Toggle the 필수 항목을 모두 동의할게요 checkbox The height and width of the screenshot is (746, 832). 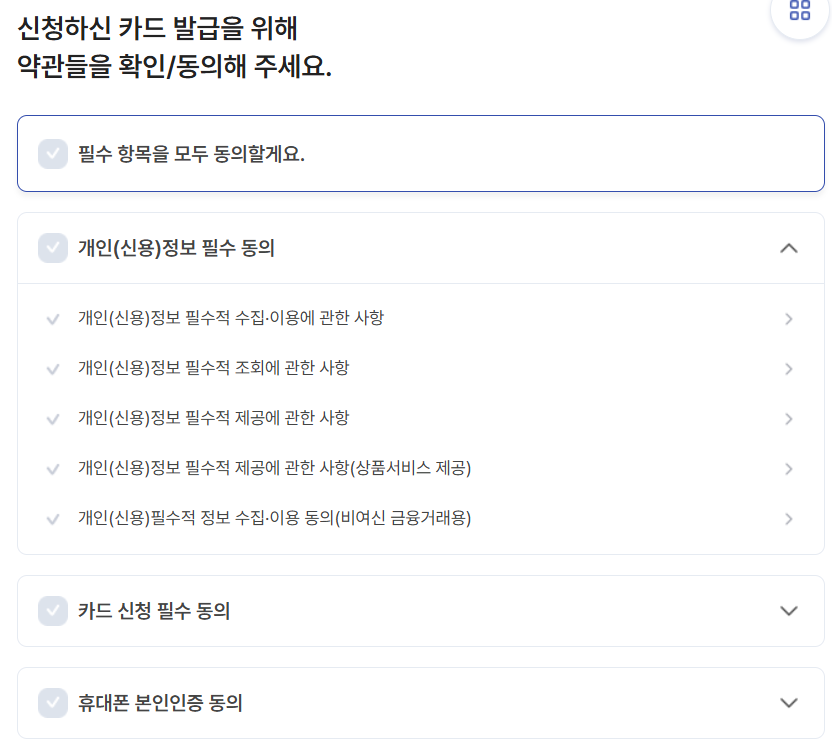[52, 153]
